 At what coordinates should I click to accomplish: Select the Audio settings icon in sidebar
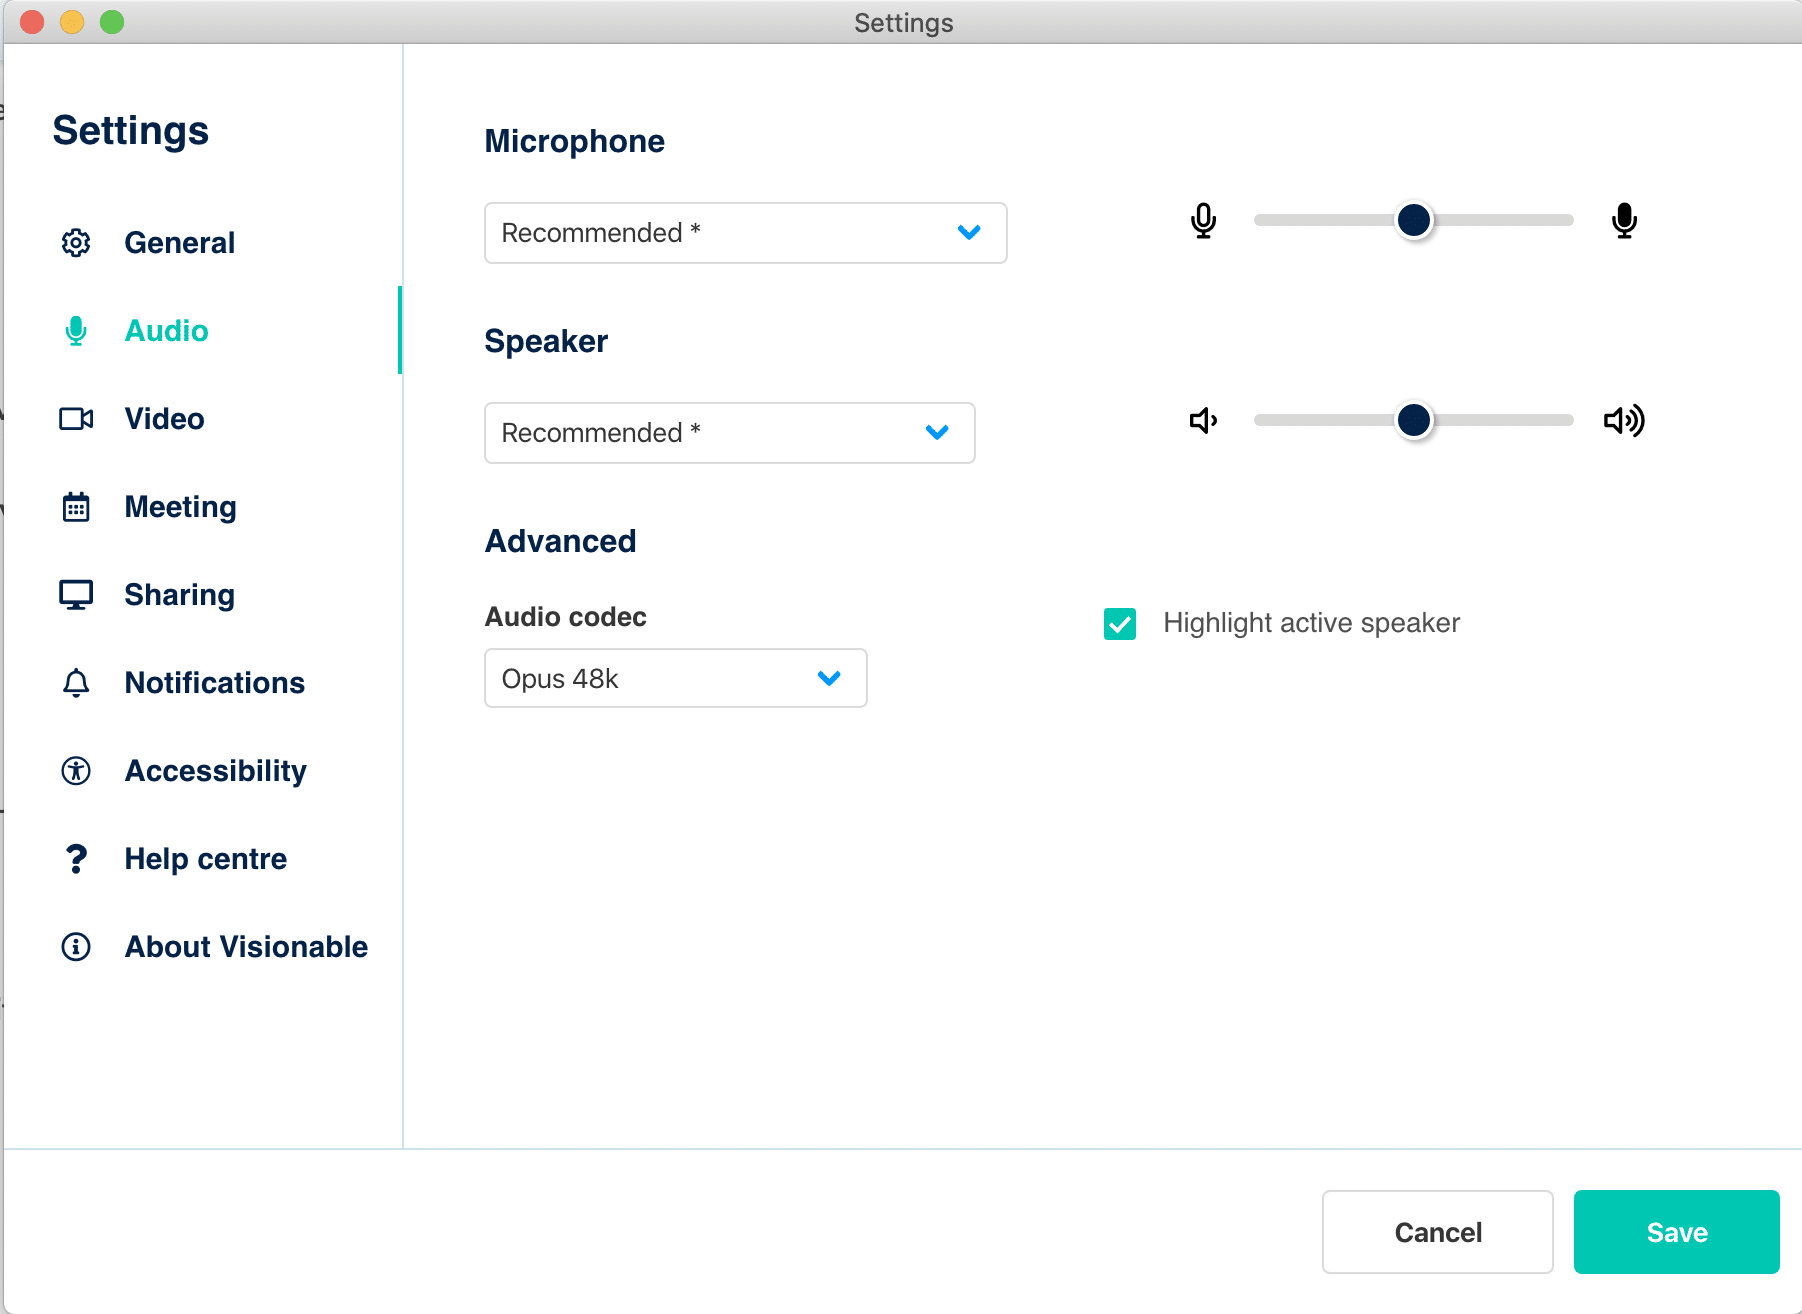tap(75, 330)
